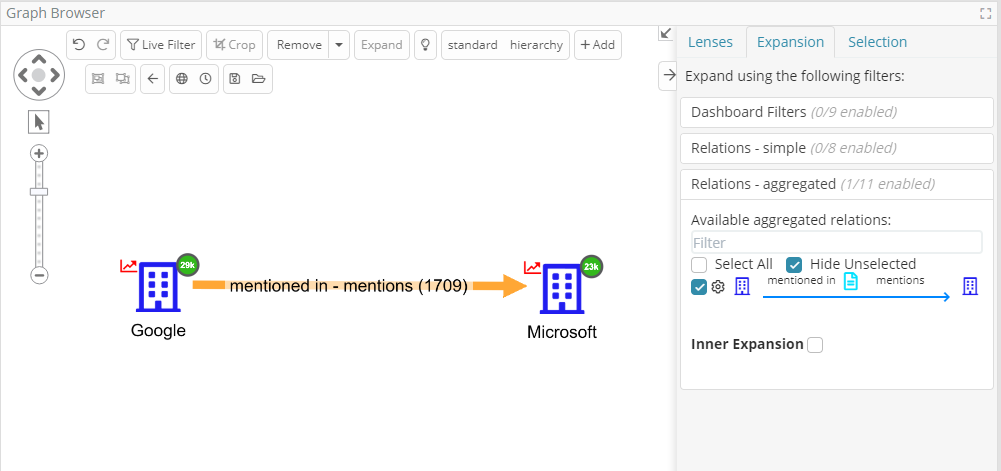
Task: Switch to the Expansion tab
Action: pos(790,42)
